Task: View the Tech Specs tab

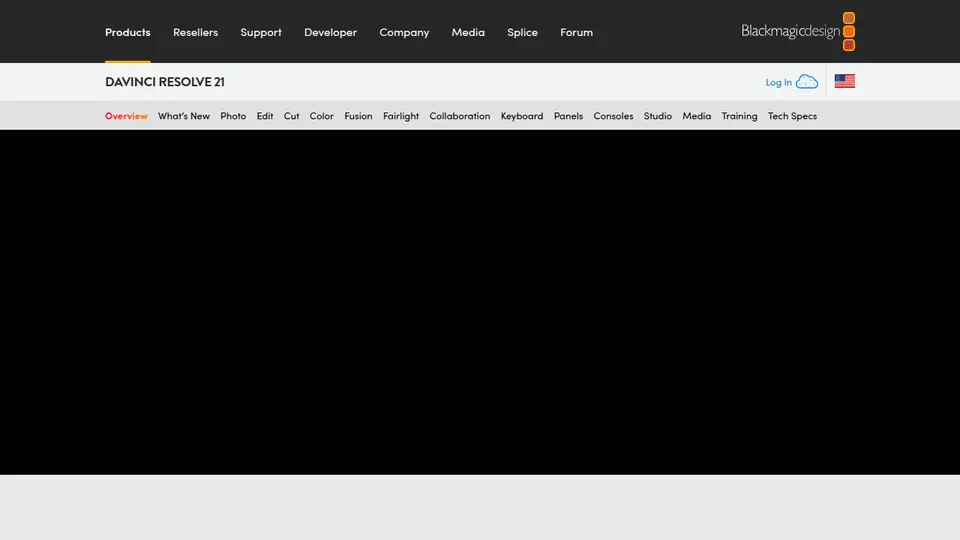Action: point(792,116)
